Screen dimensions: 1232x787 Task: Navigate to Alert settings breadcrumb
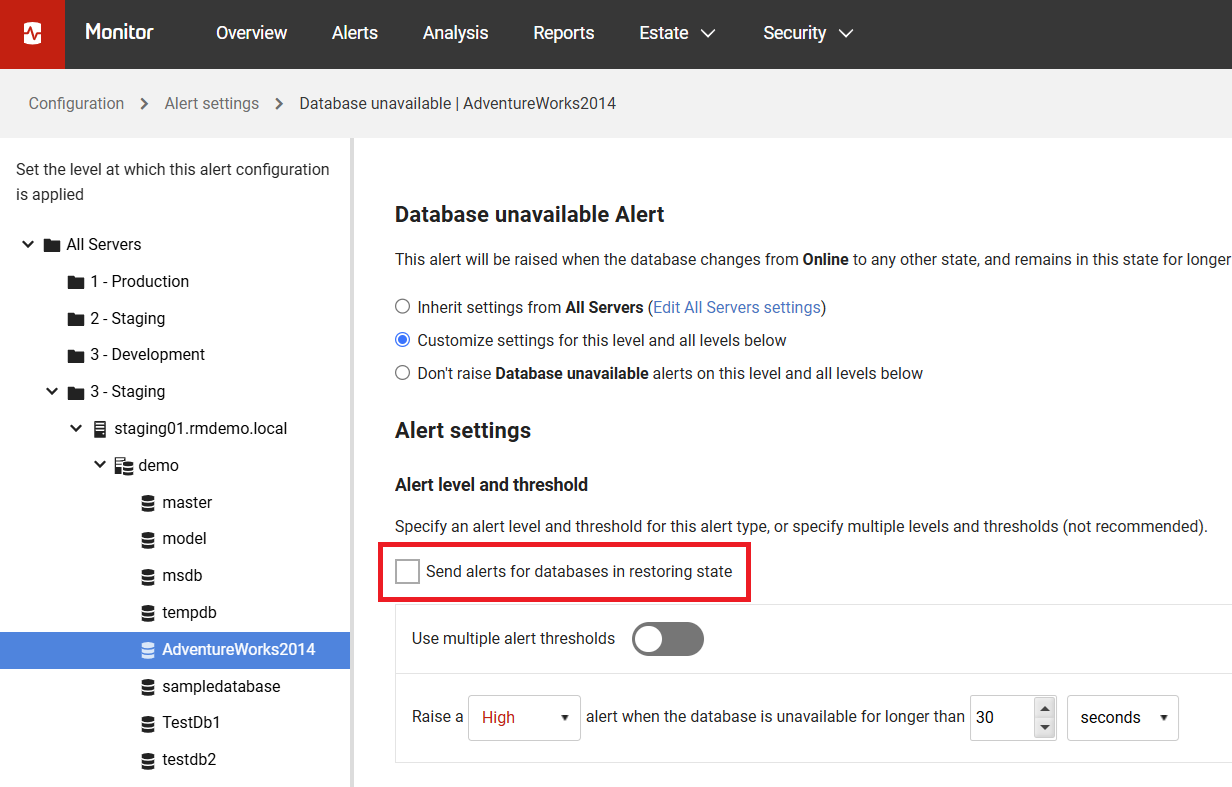click(x=211, y=104)
